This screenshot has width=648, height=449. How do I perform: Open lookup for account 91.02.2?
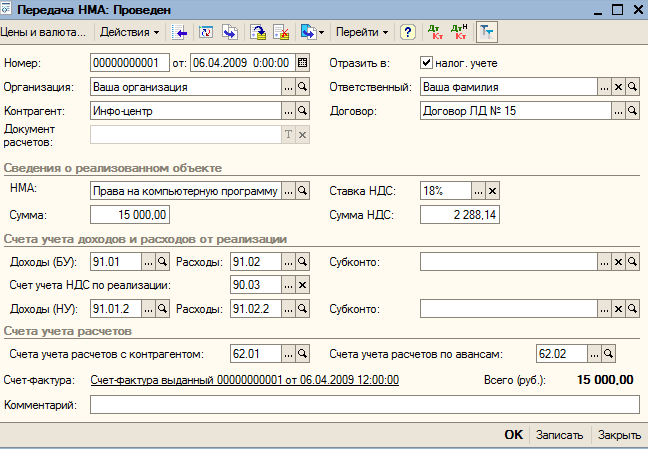pos(303,308)
